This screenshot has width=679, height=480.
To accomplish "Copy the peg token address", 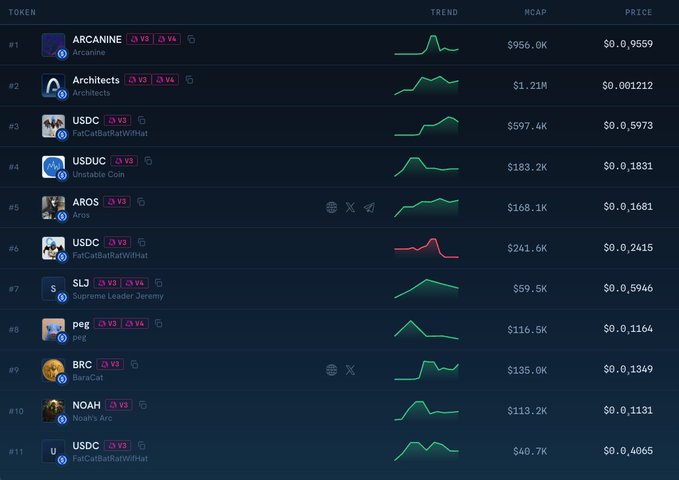I will point(159,323).
